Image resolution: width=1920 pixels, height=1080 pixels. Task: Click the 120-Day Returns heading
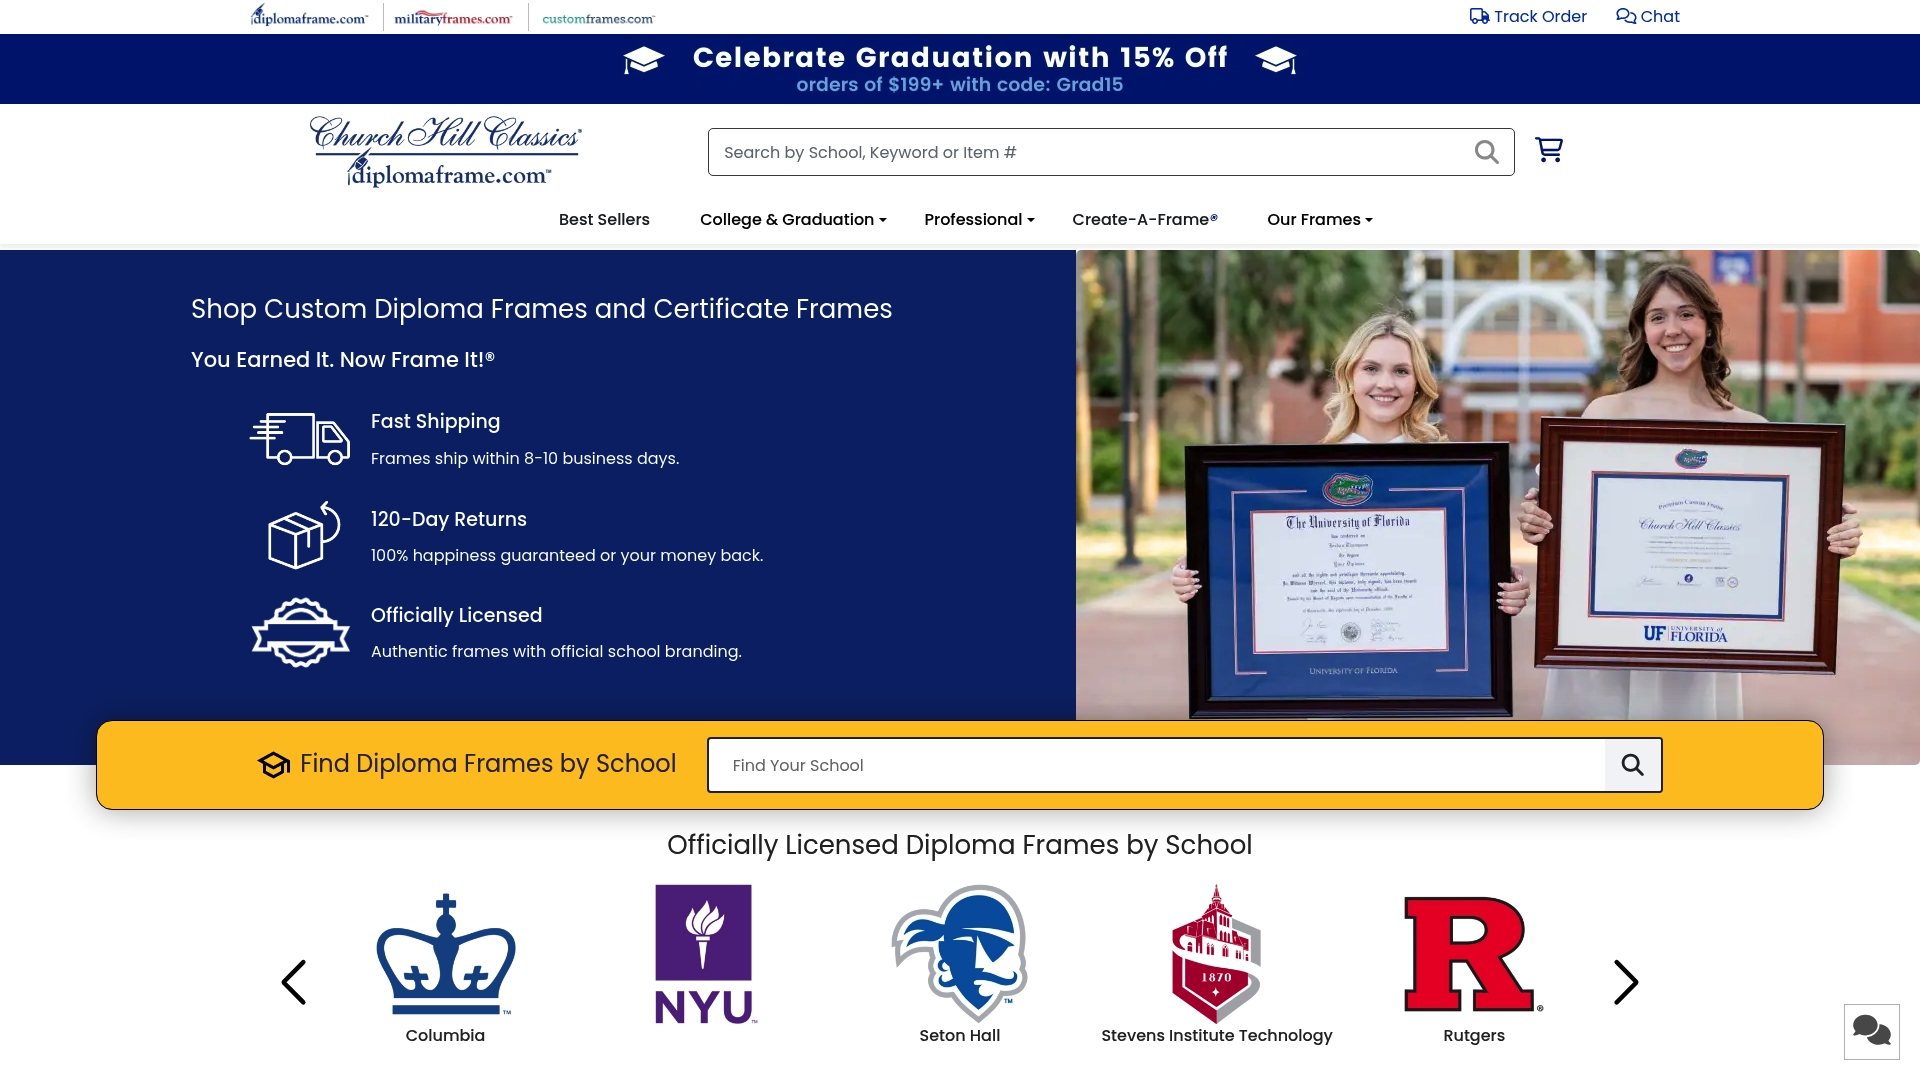tap(449, 519)
